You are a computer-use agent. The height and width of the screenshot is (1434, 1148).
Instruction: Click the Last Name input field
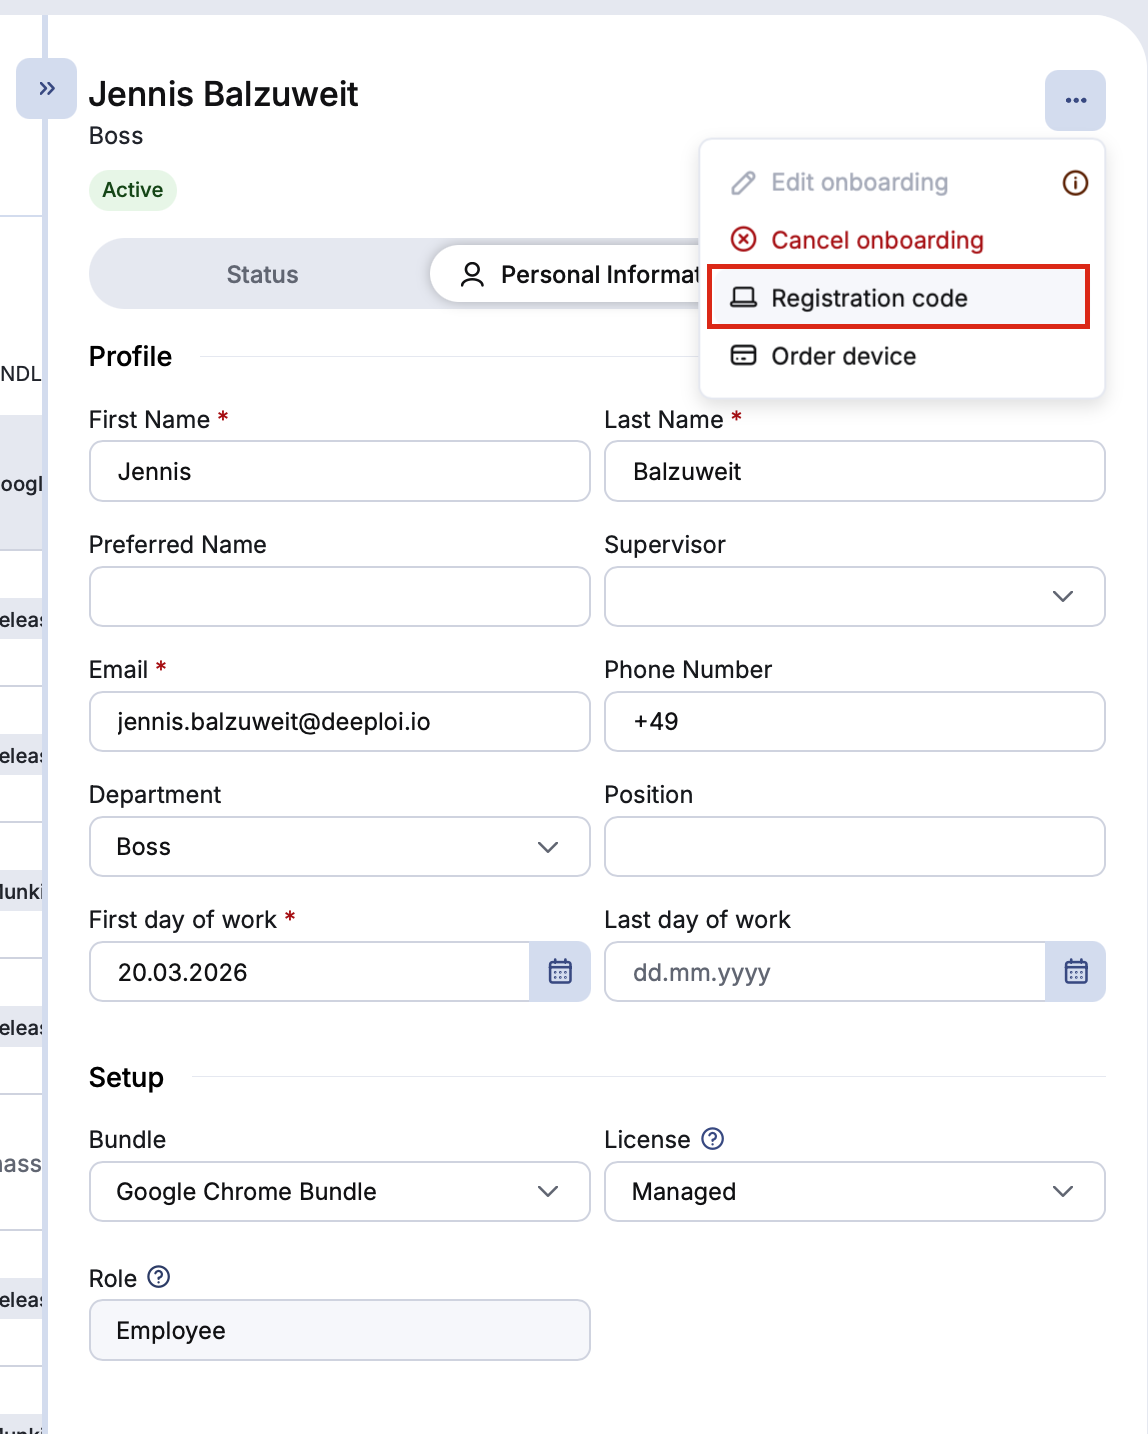pos(855,471)
